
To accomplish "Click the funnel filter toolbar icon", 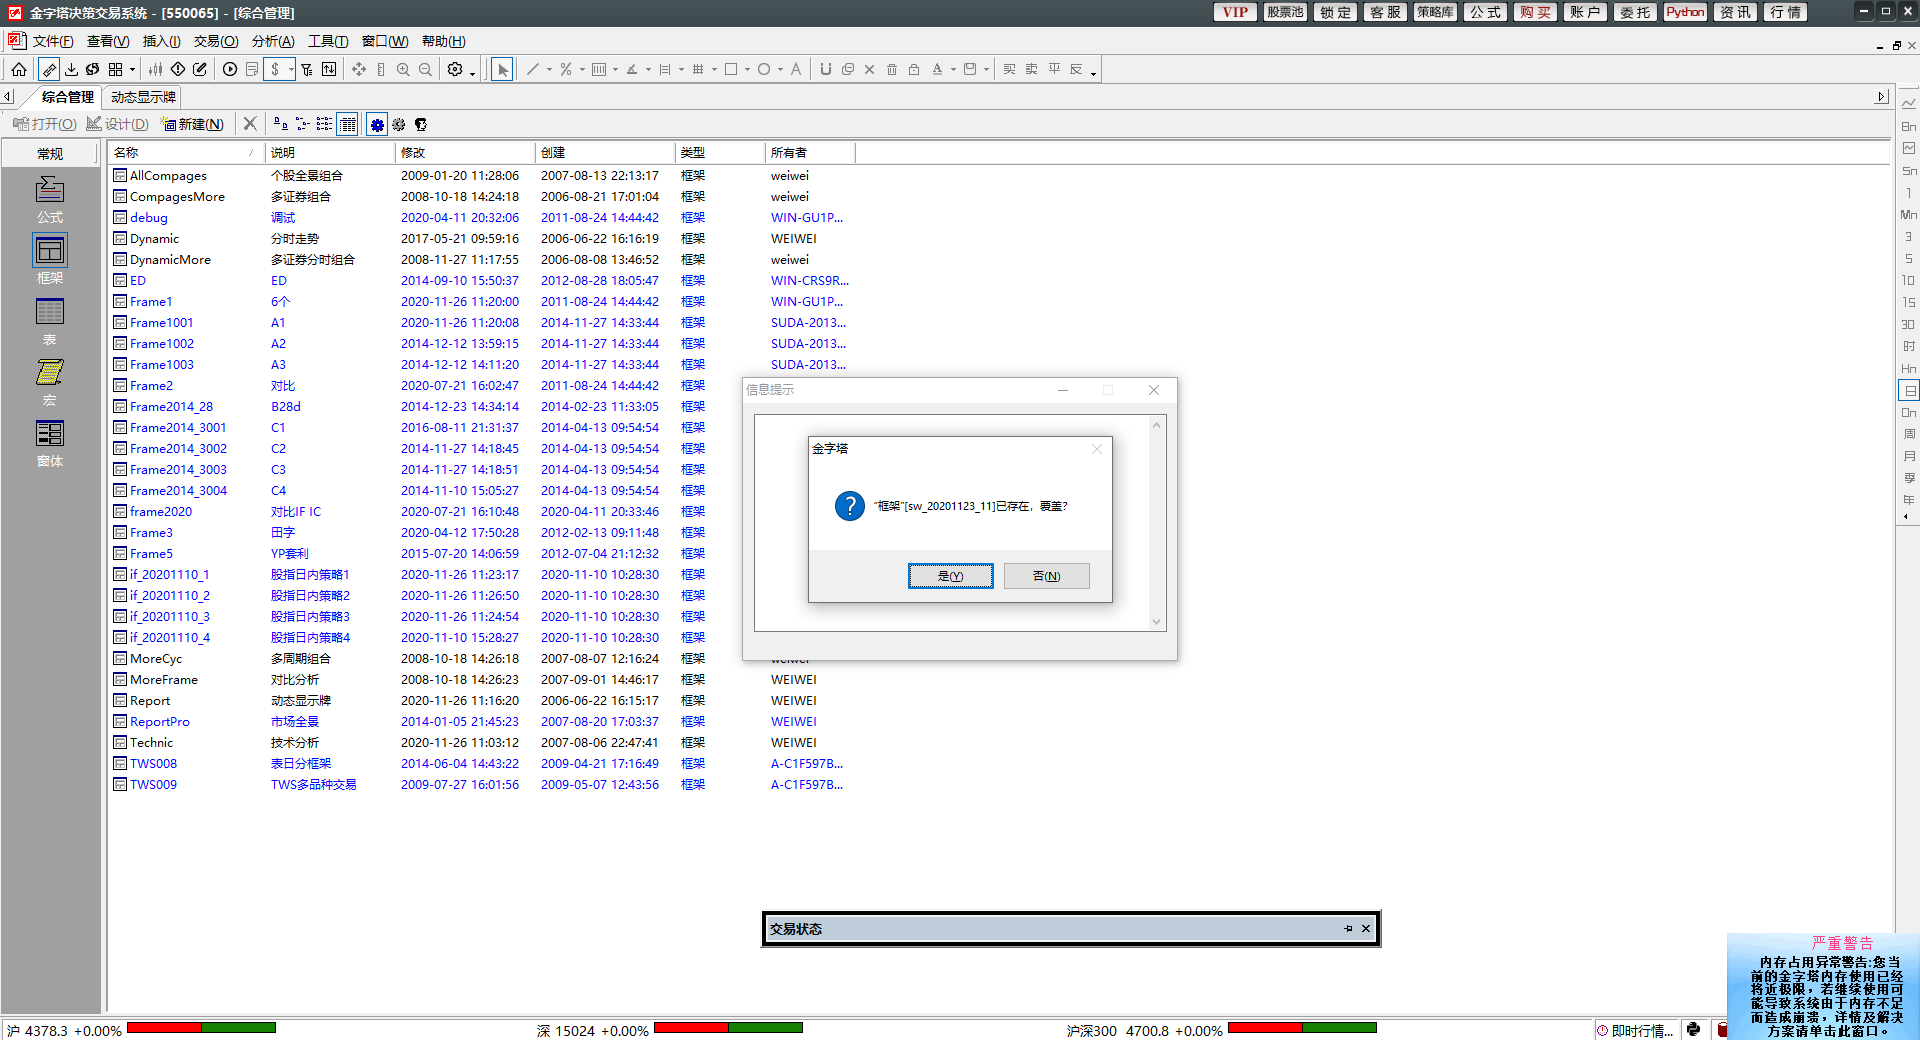I will coord(307,69).
